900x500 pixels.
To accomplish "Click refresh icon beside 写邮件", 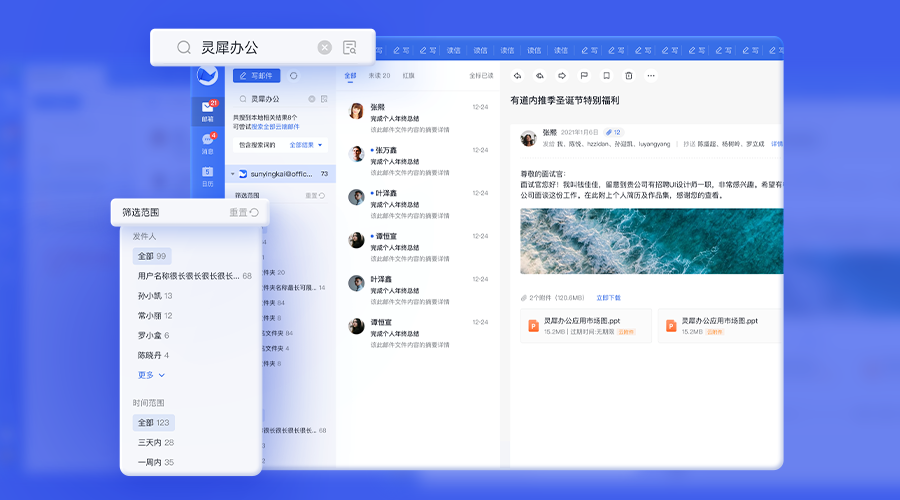I will 293,76.
